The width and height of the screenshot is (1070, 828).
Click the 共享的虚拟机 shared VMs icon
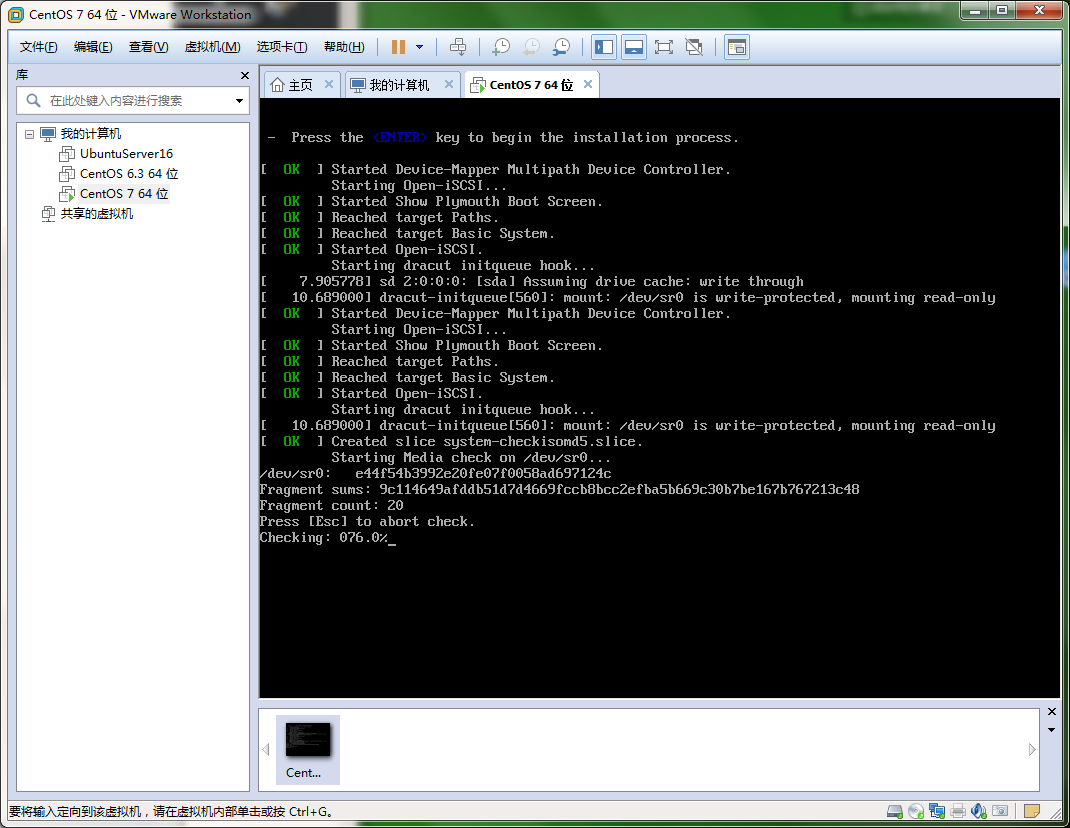tap(48, 214)
